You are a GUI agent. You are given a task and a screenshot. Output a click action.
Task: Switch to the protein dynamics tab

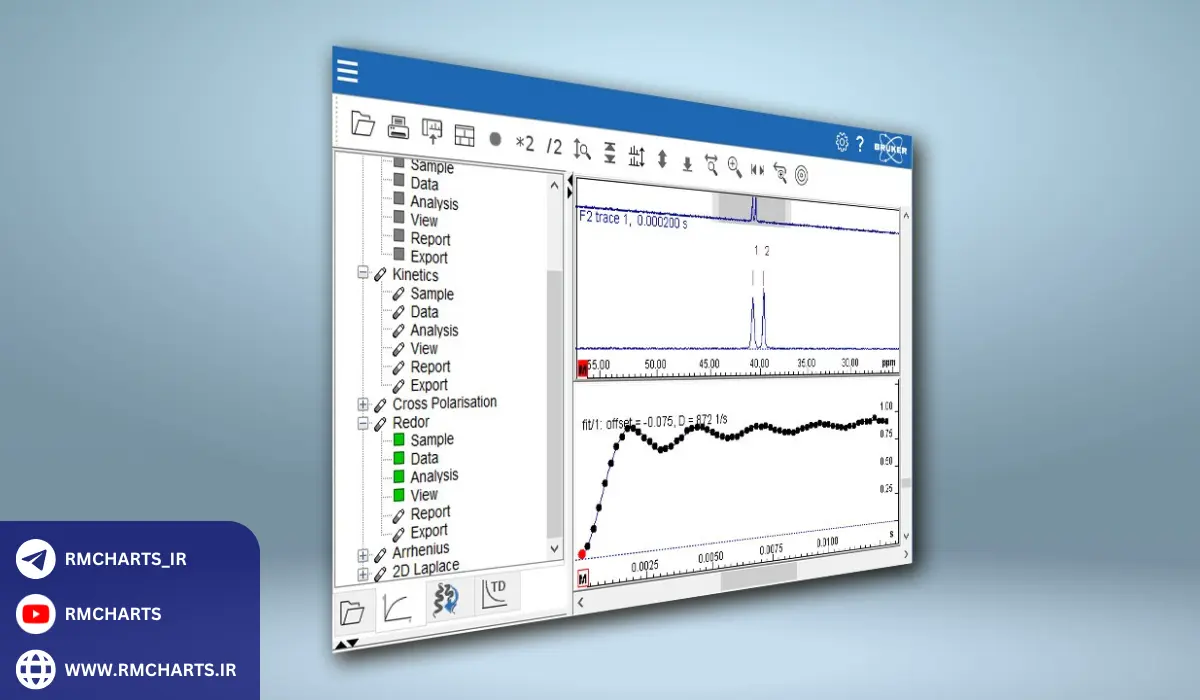[447, 600]
